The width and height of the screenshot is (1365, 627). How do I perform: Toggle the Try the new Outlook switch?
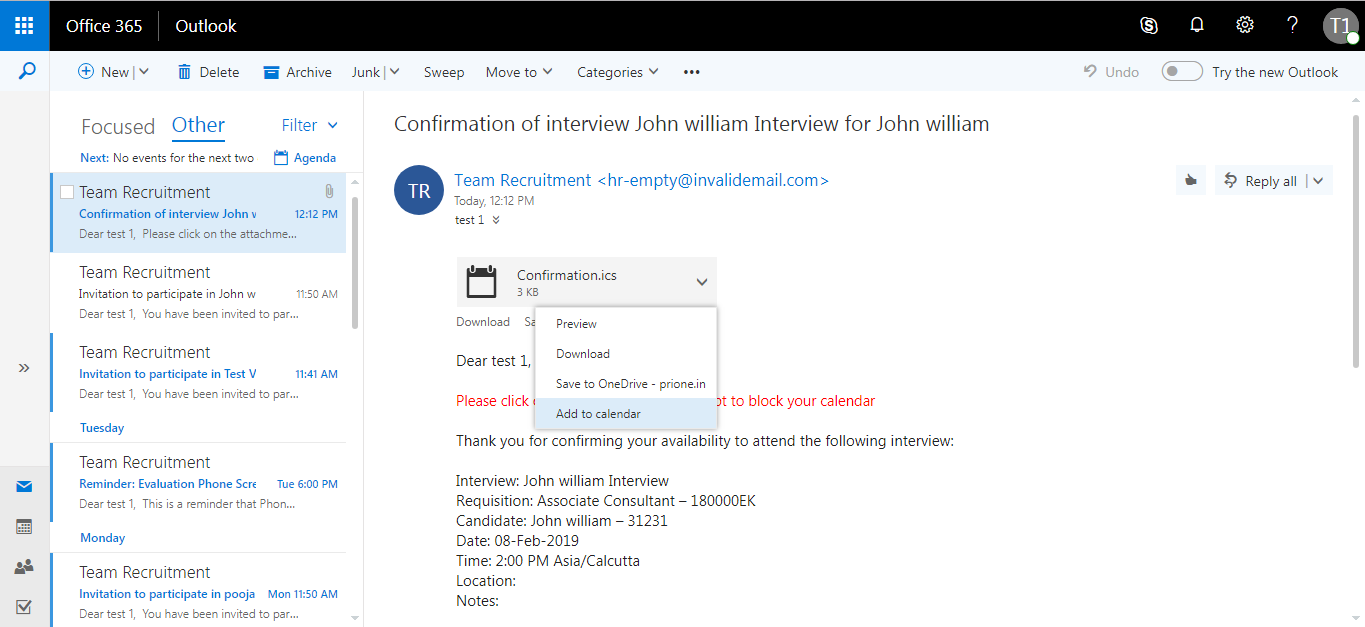tap(1182, 72)
